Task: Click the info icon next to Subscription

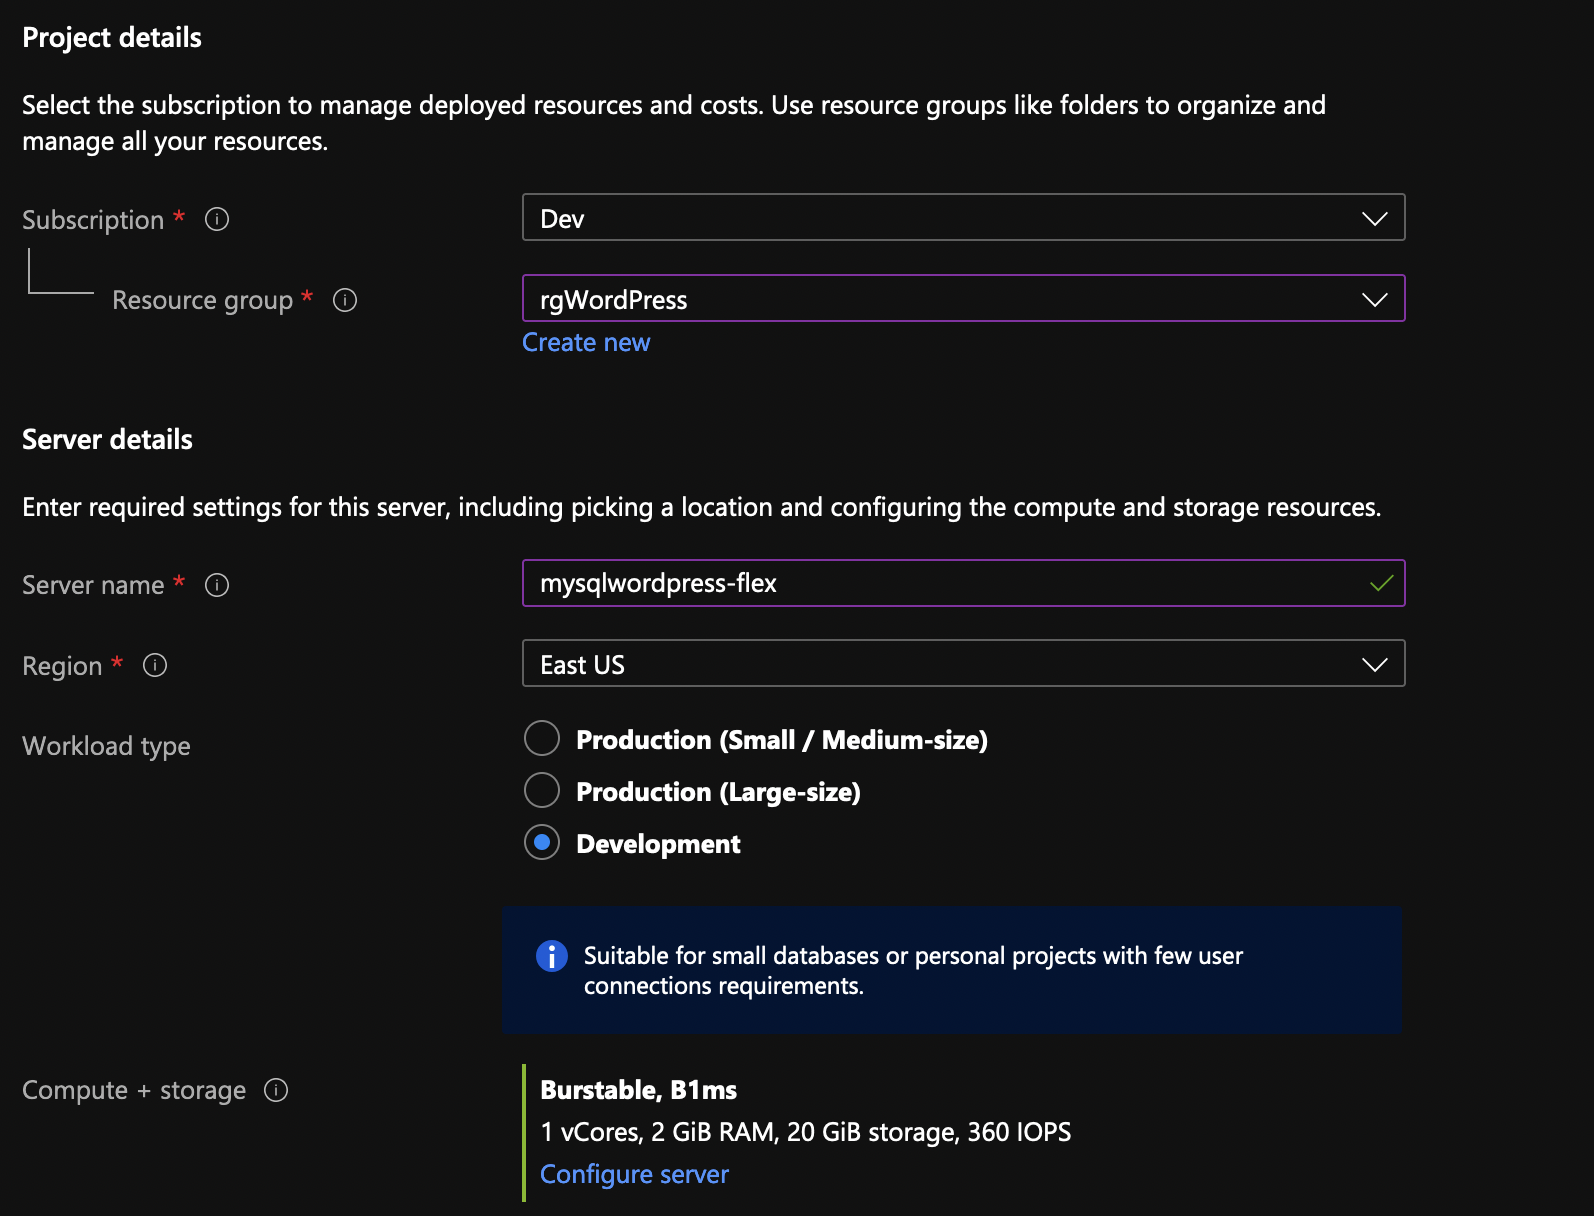Action: pyautogui.click(x=217, y=219)
